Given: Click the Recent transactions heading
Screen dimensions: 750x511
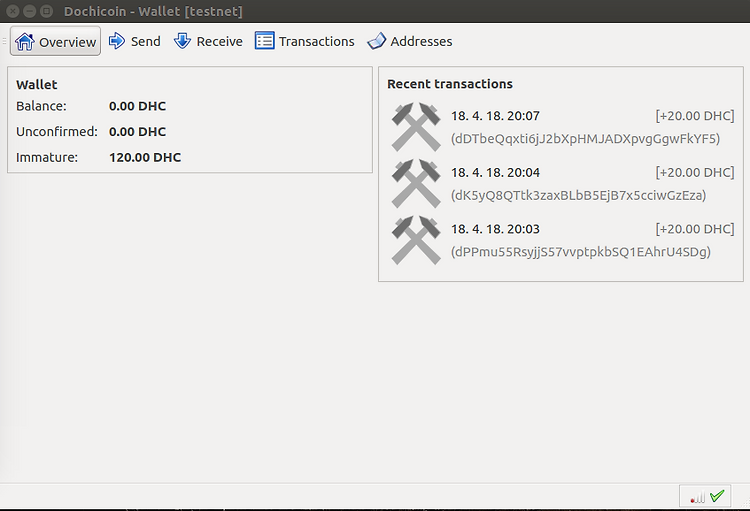Looking at the screenshot, I should (450, 84).
